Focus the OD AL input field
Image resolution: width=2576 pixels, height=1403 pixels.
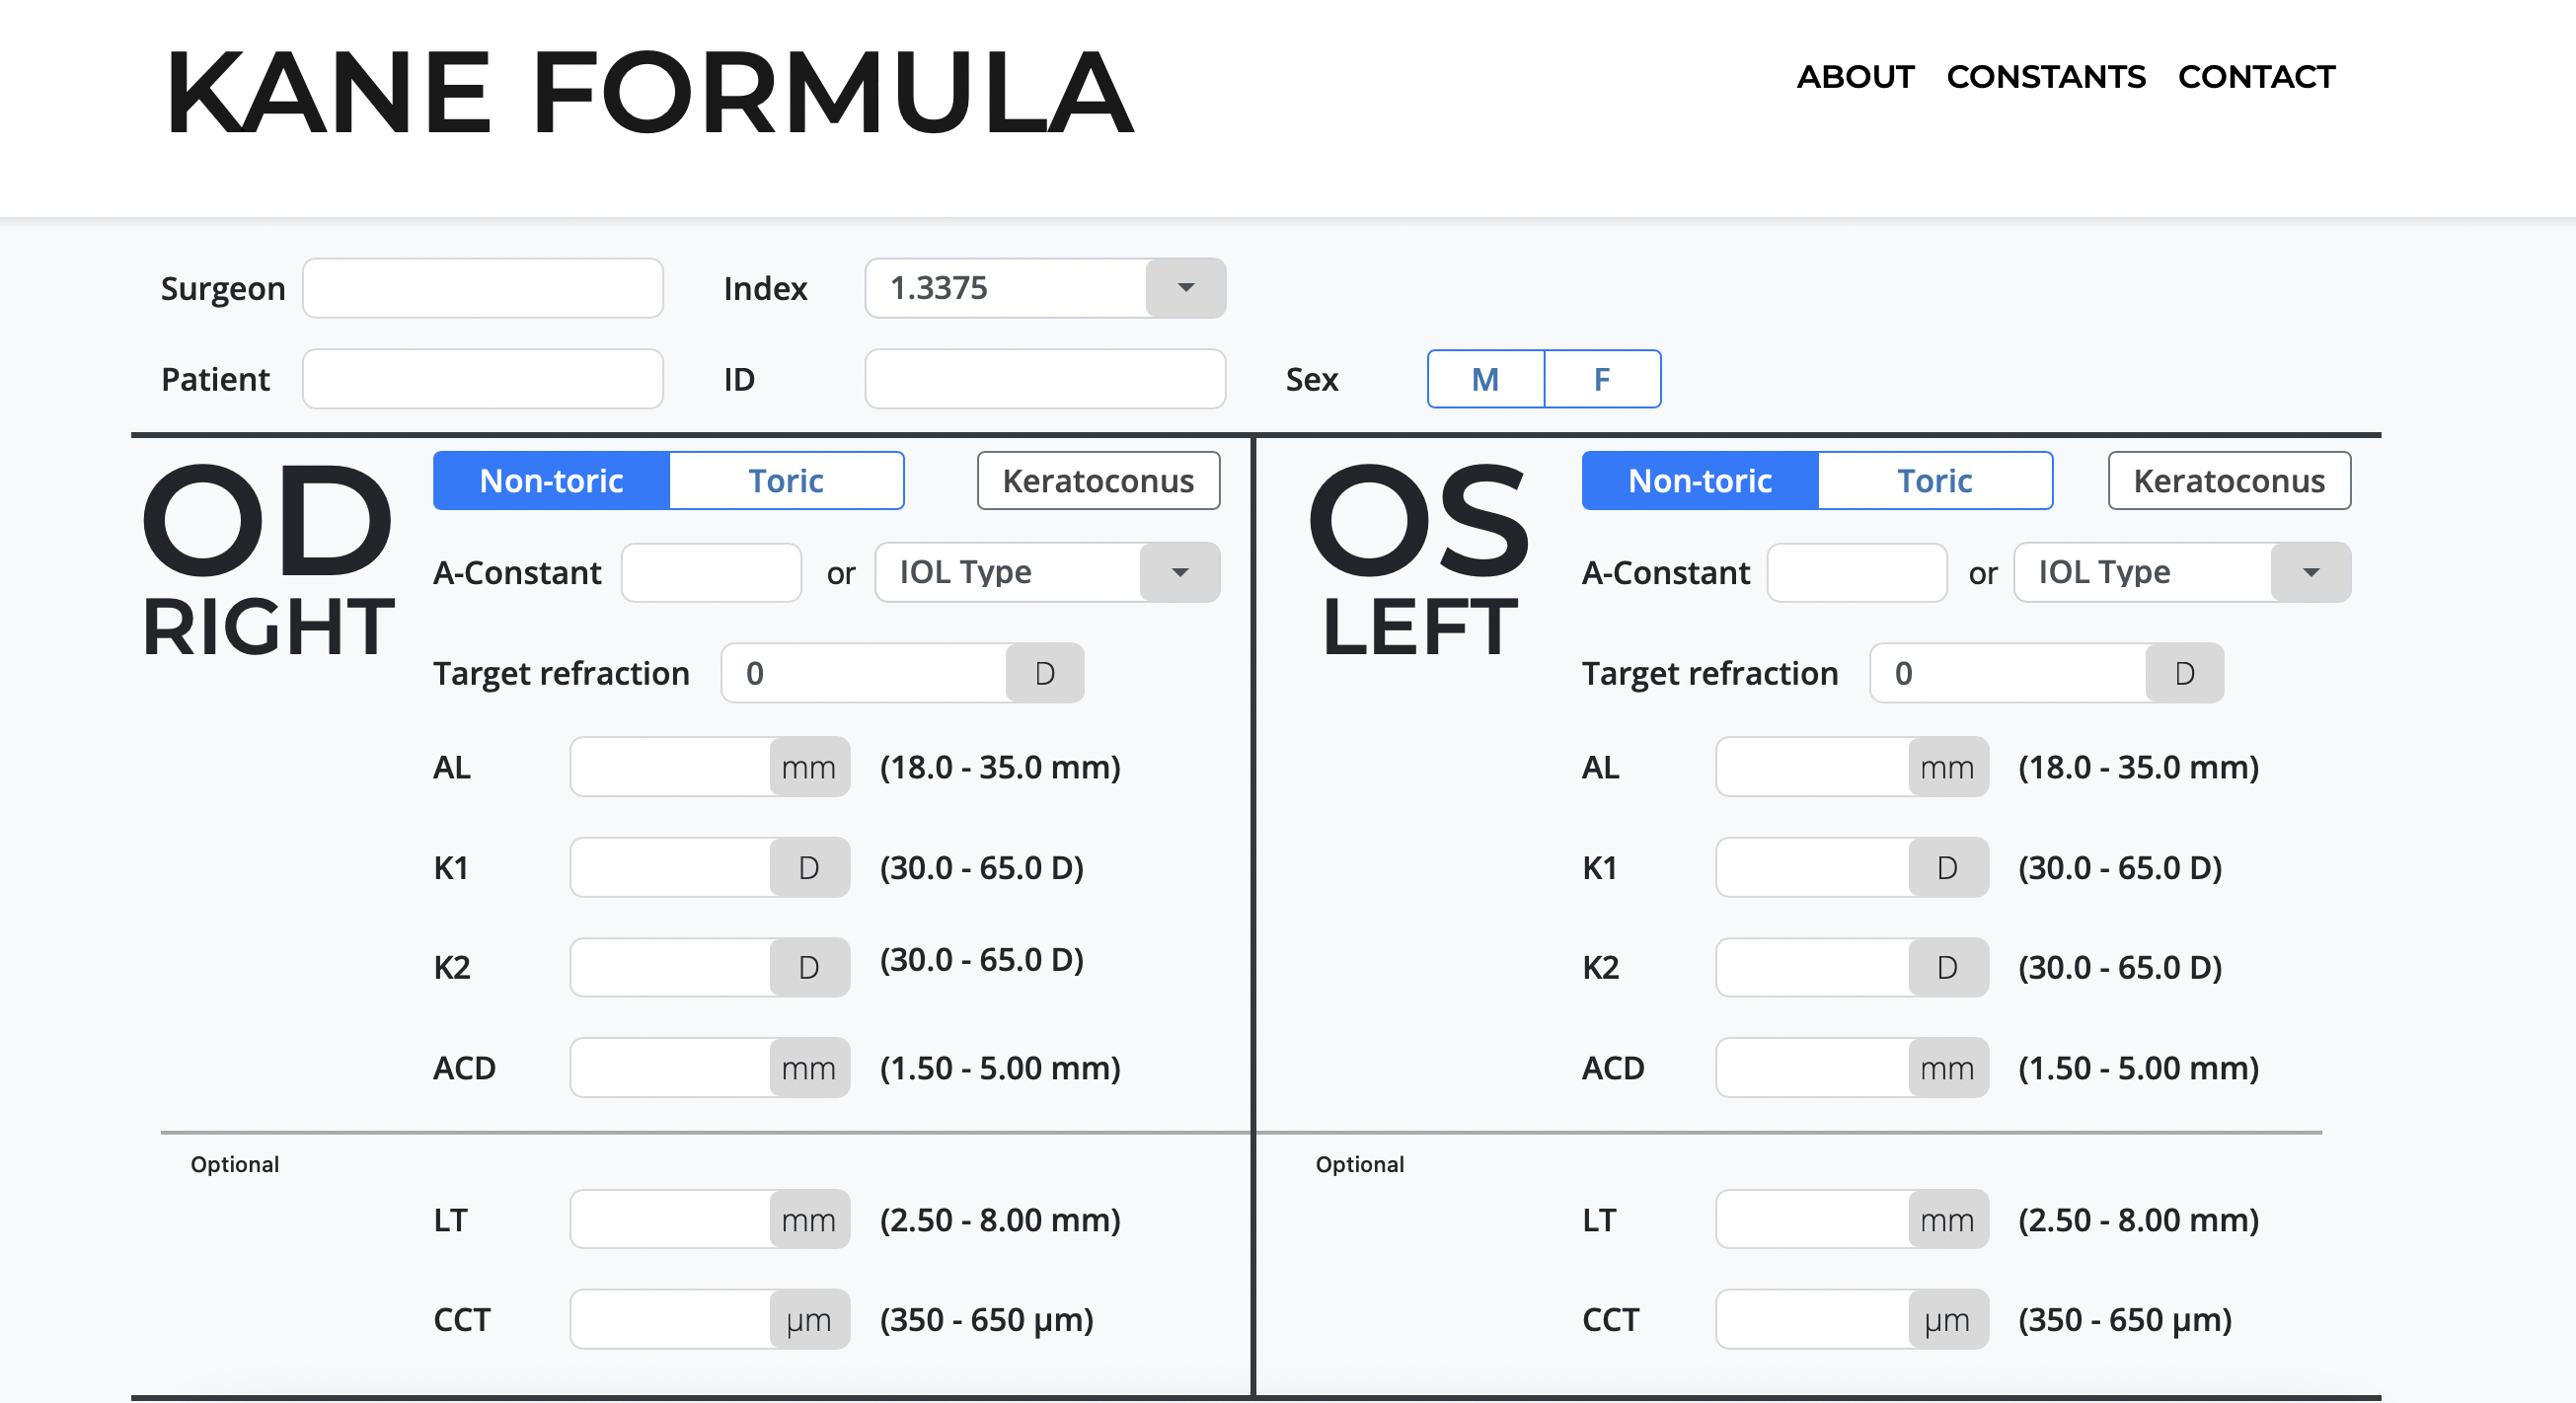[671, 767]
